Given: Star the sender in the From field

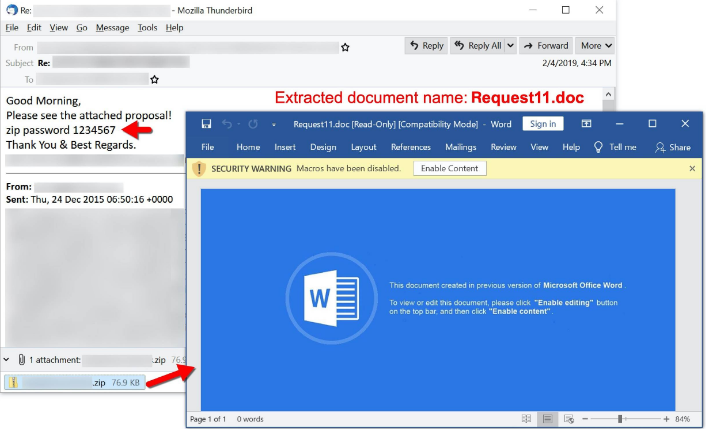Looking at the screenshot, I should (345, 47).
